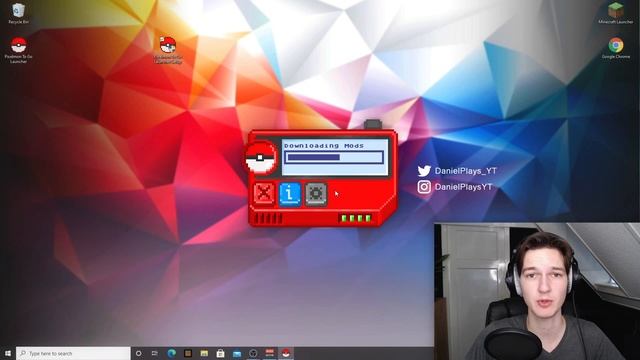The width and height of the screenshot is (640, 360).
Task: Select the Google Chrome desktop icon
Action: point(616,48)
